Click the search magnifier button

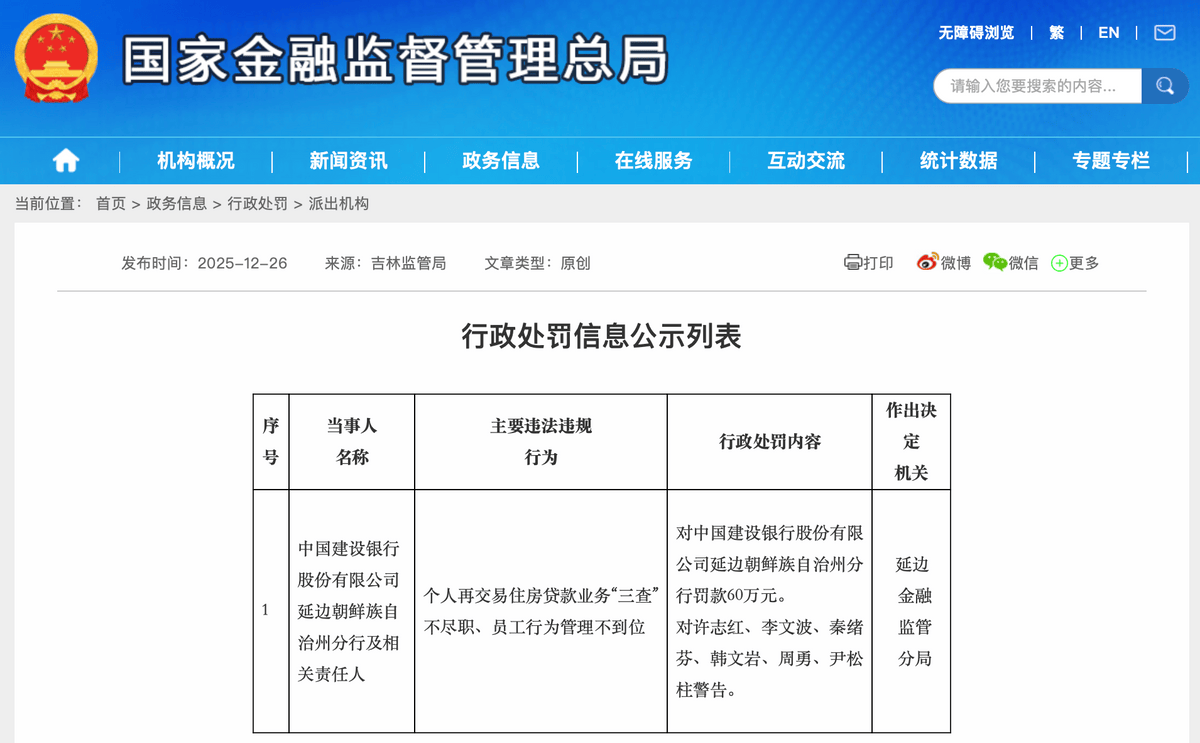point(1164,86)
